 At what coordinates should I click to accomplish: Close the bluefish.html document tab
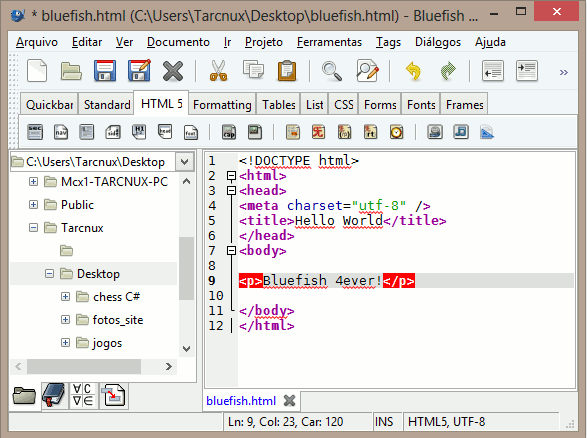click(x=289, y=401)
